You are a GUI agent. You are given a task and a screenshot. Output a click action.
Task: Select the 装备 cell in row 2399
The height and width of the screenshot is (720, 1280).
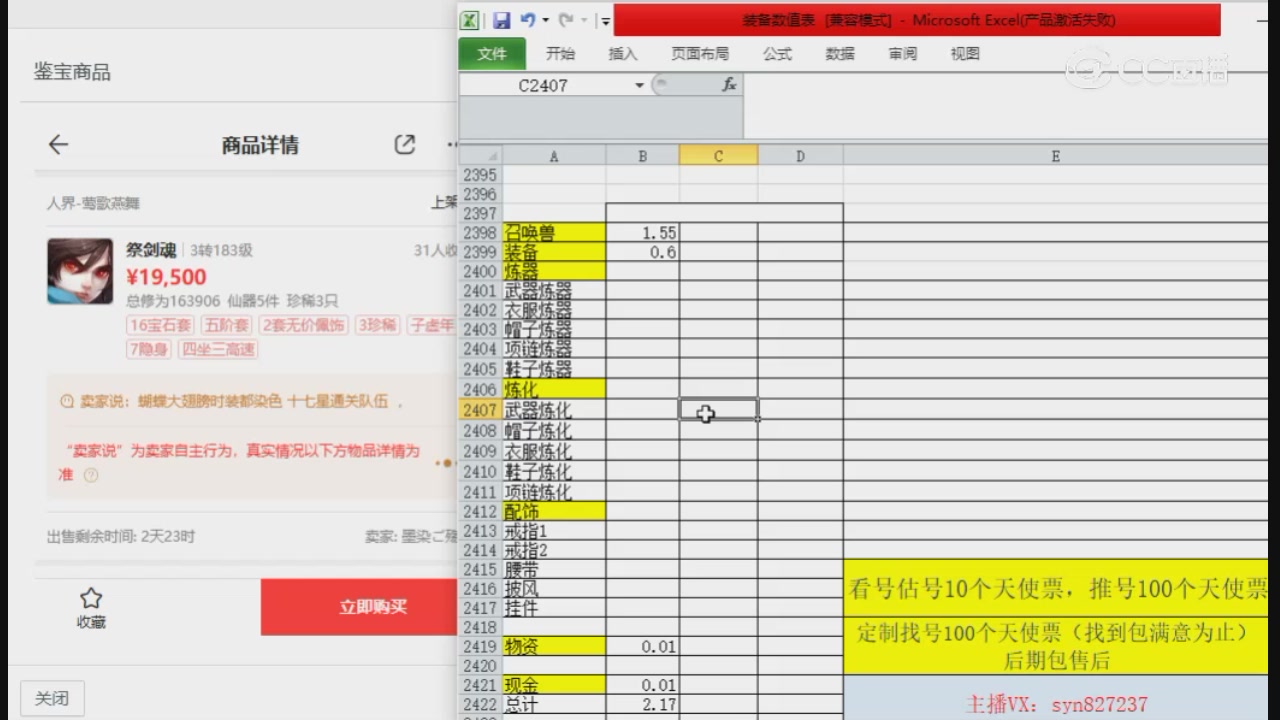tap(554, 252)
